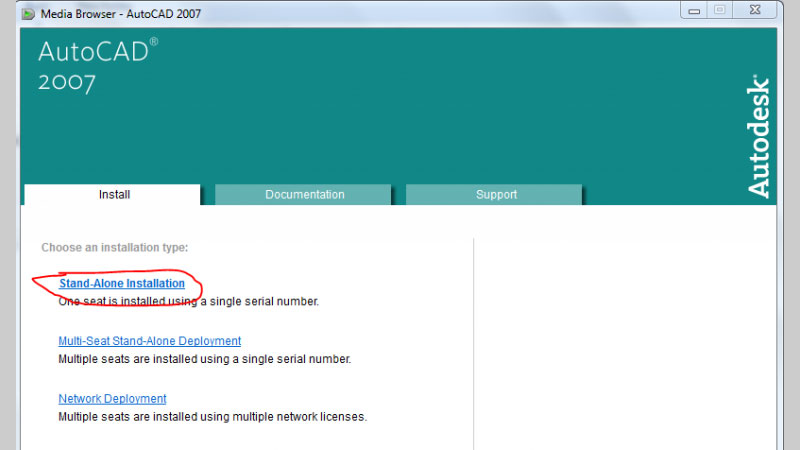Switch to the Install tab
800x450 pixels.
(x=114, y=195)
